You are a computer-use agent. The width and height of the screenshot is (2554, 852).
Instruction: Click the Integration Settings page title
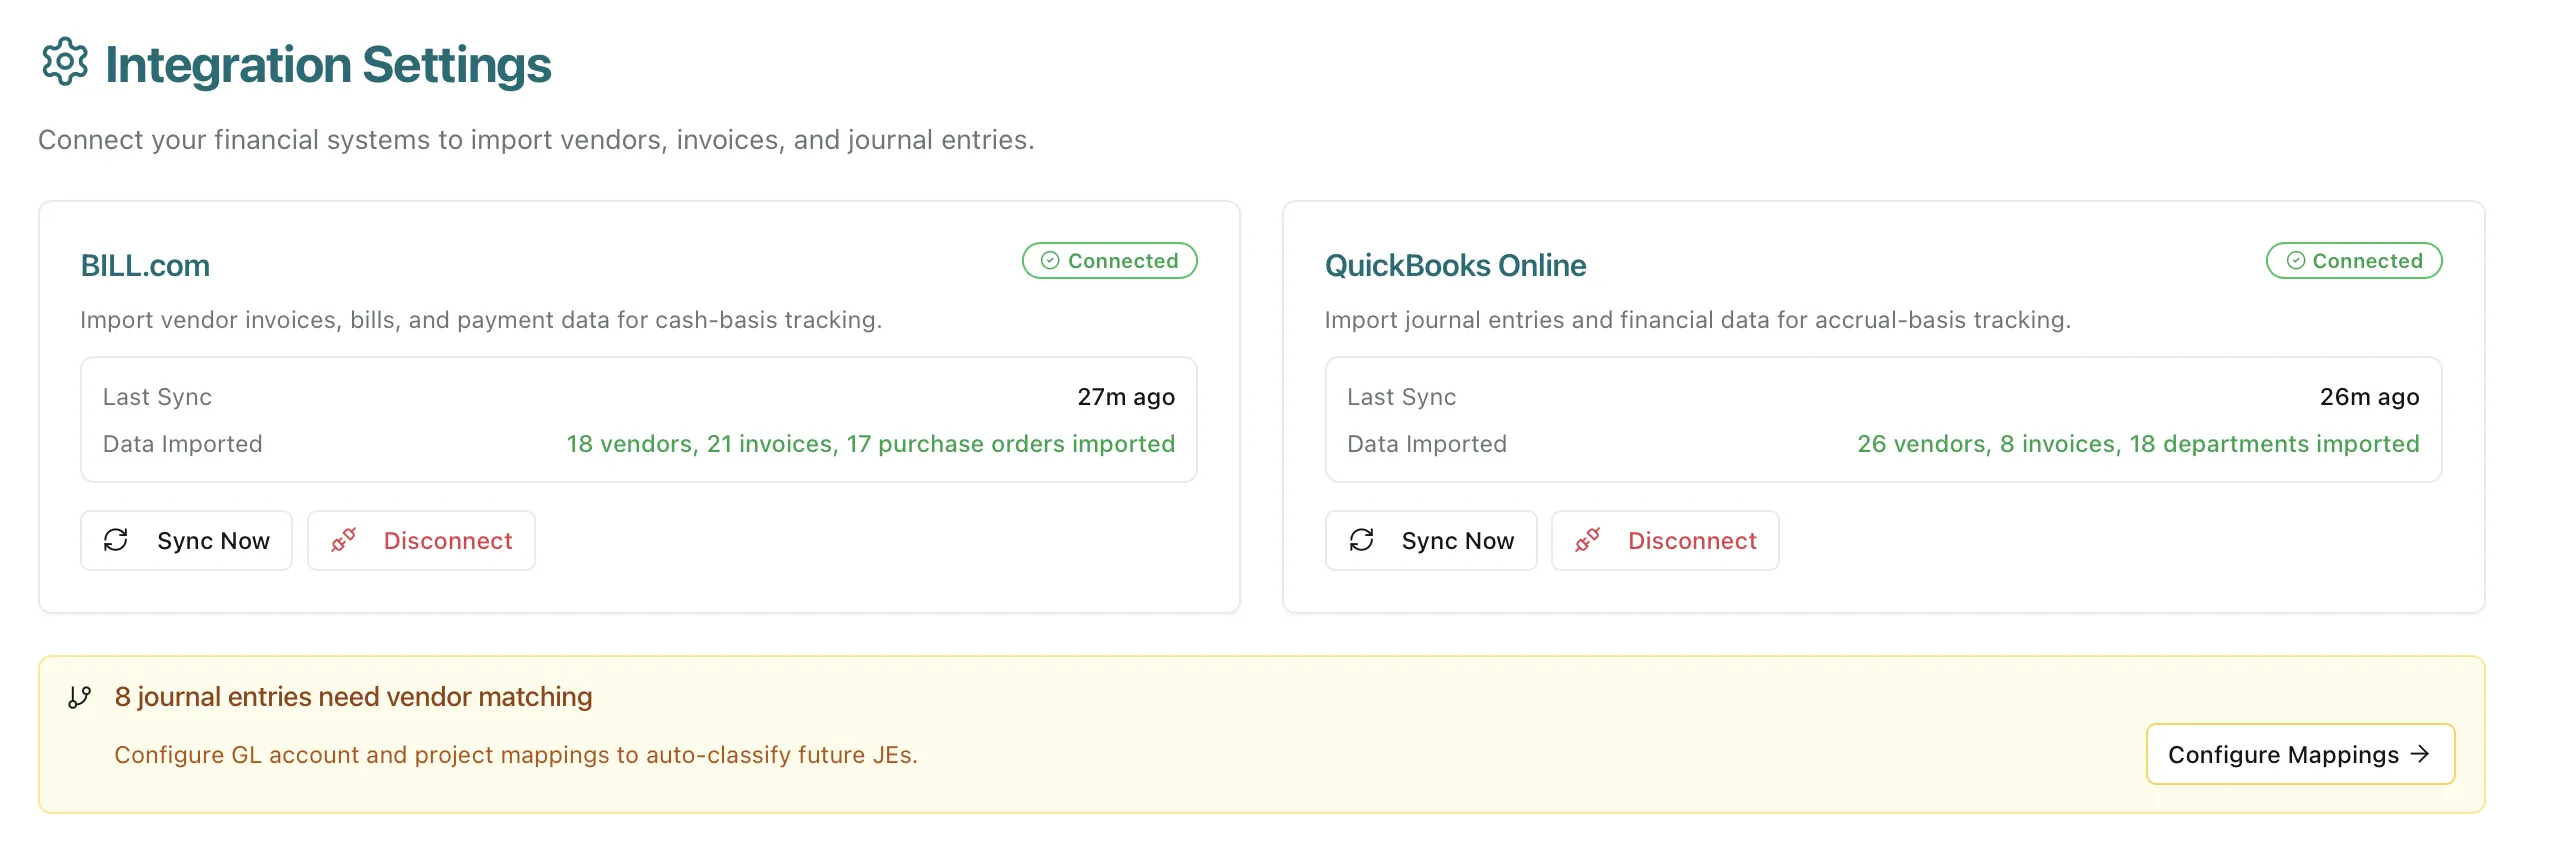(x=328, y=65)
